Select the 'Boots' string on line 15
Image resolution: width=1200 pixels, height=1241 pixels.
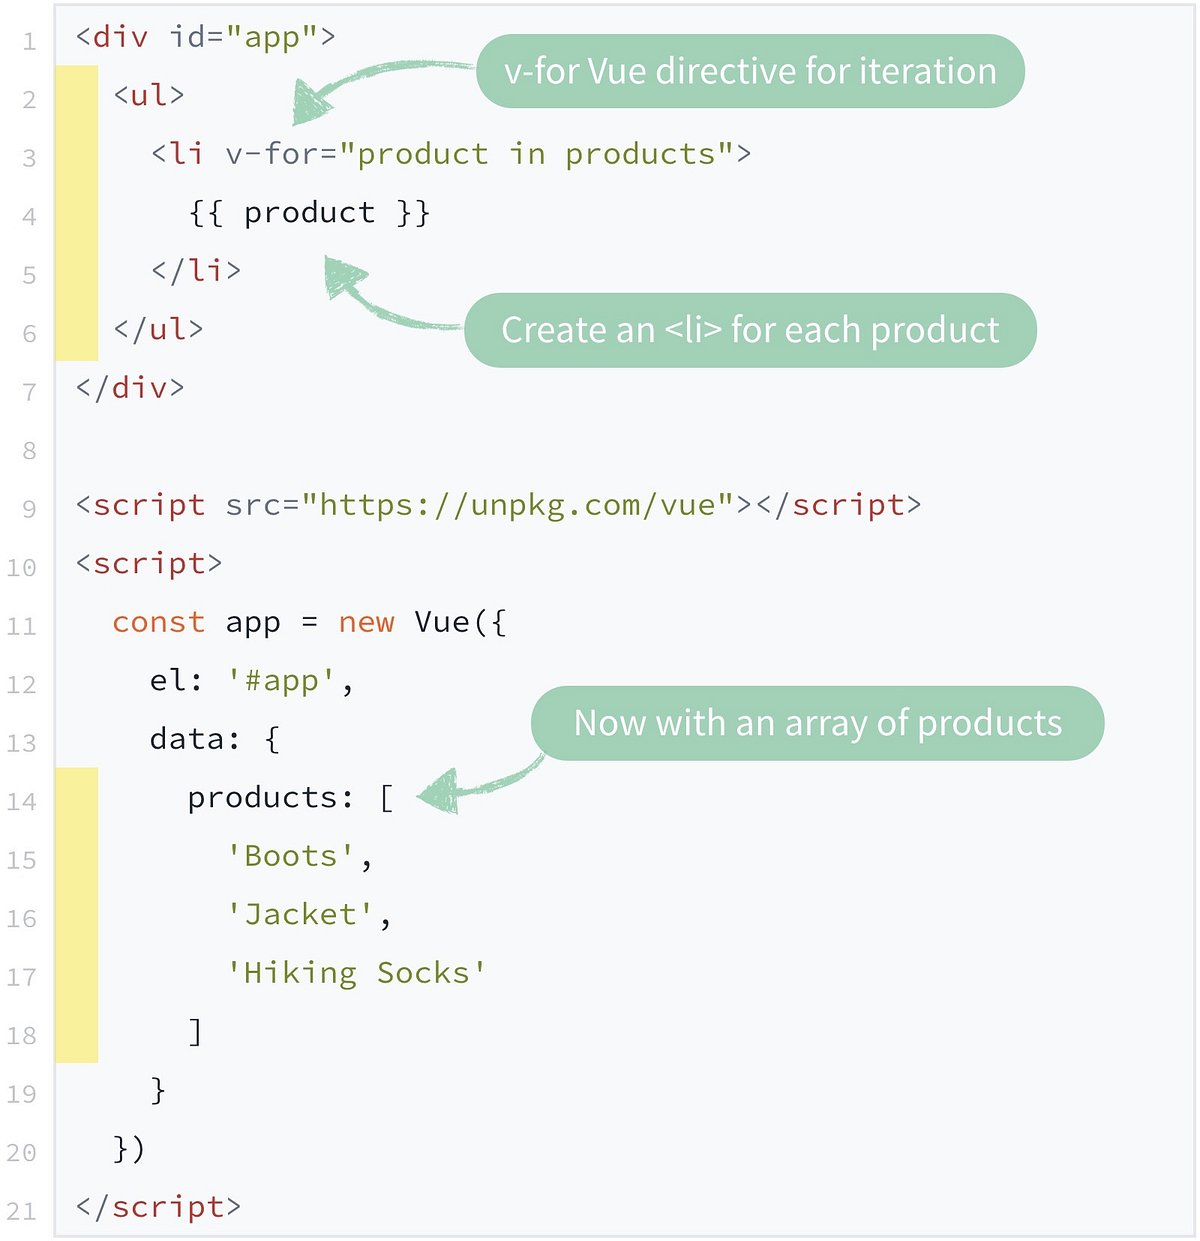coord(288,856)
